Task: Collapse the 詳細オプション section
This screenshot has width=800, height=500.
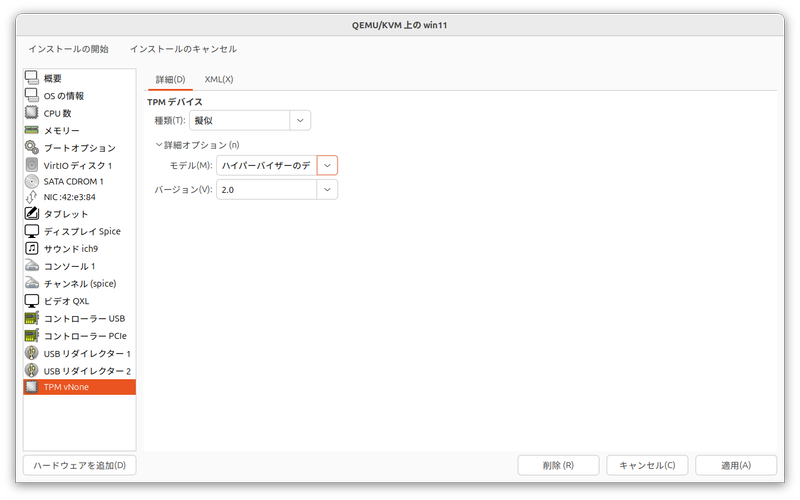Action: click(197, 145)
